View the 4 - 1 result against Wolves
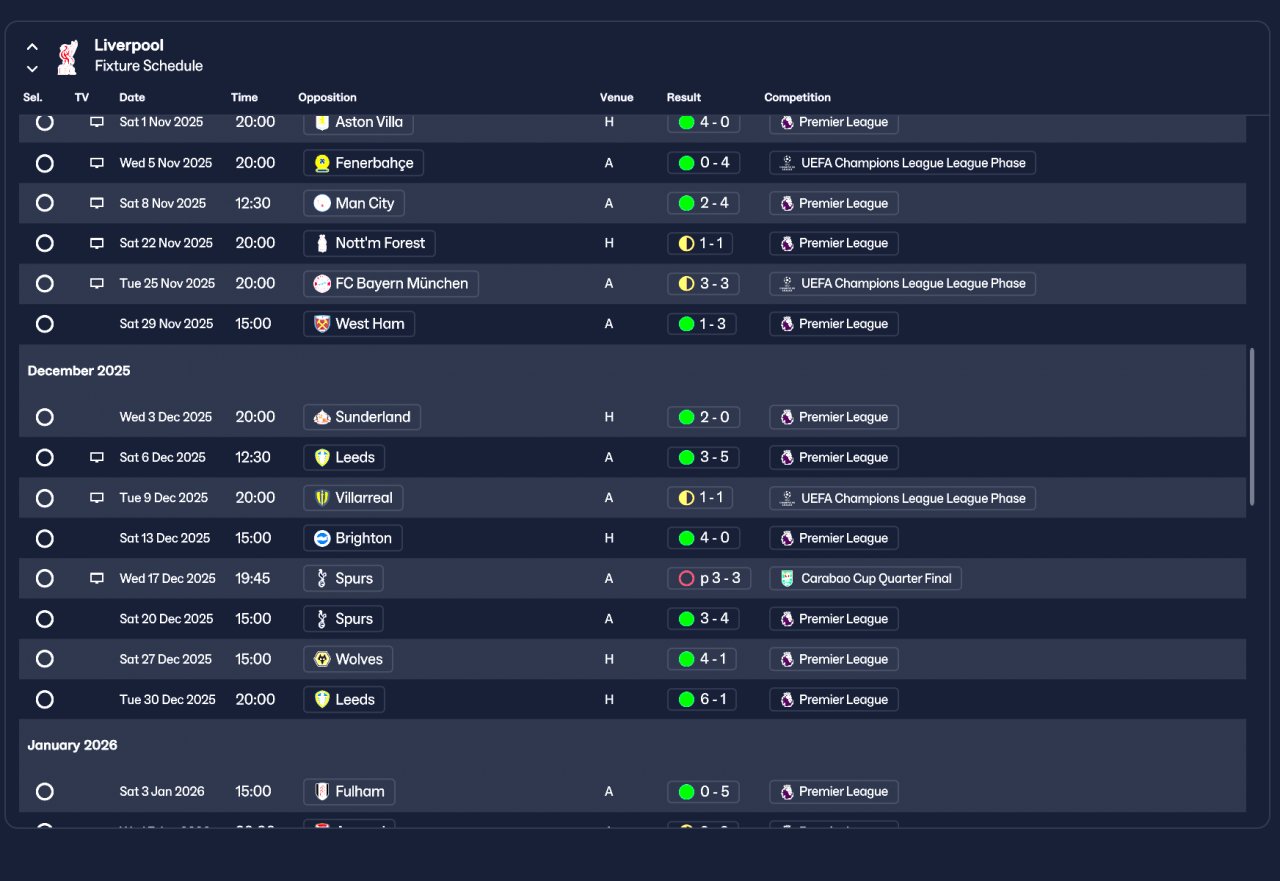Screen dimensions: 1280x881 click(x=703, y=659)
